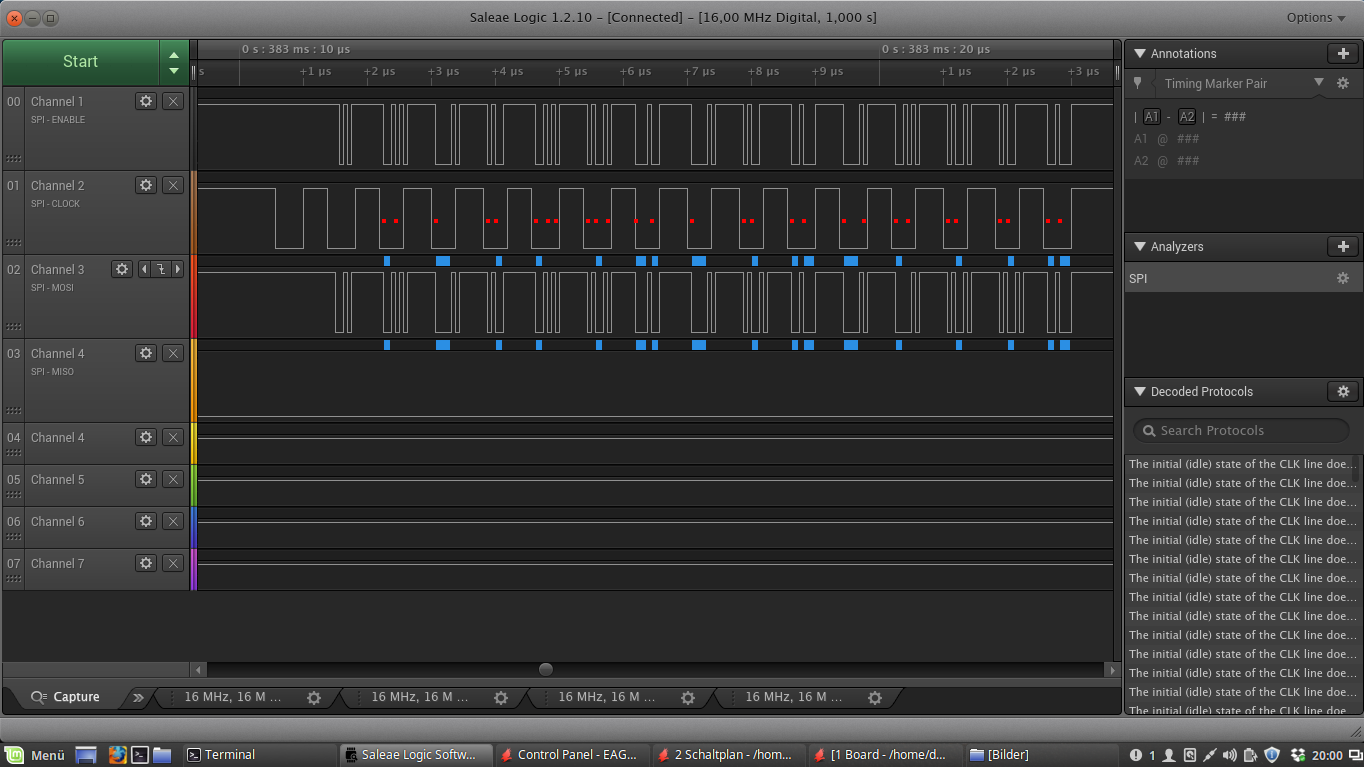Open Timing Marker Pair settings gear
The width and height of the screenshot is (1364, 767).
[x=1343, y=83]
